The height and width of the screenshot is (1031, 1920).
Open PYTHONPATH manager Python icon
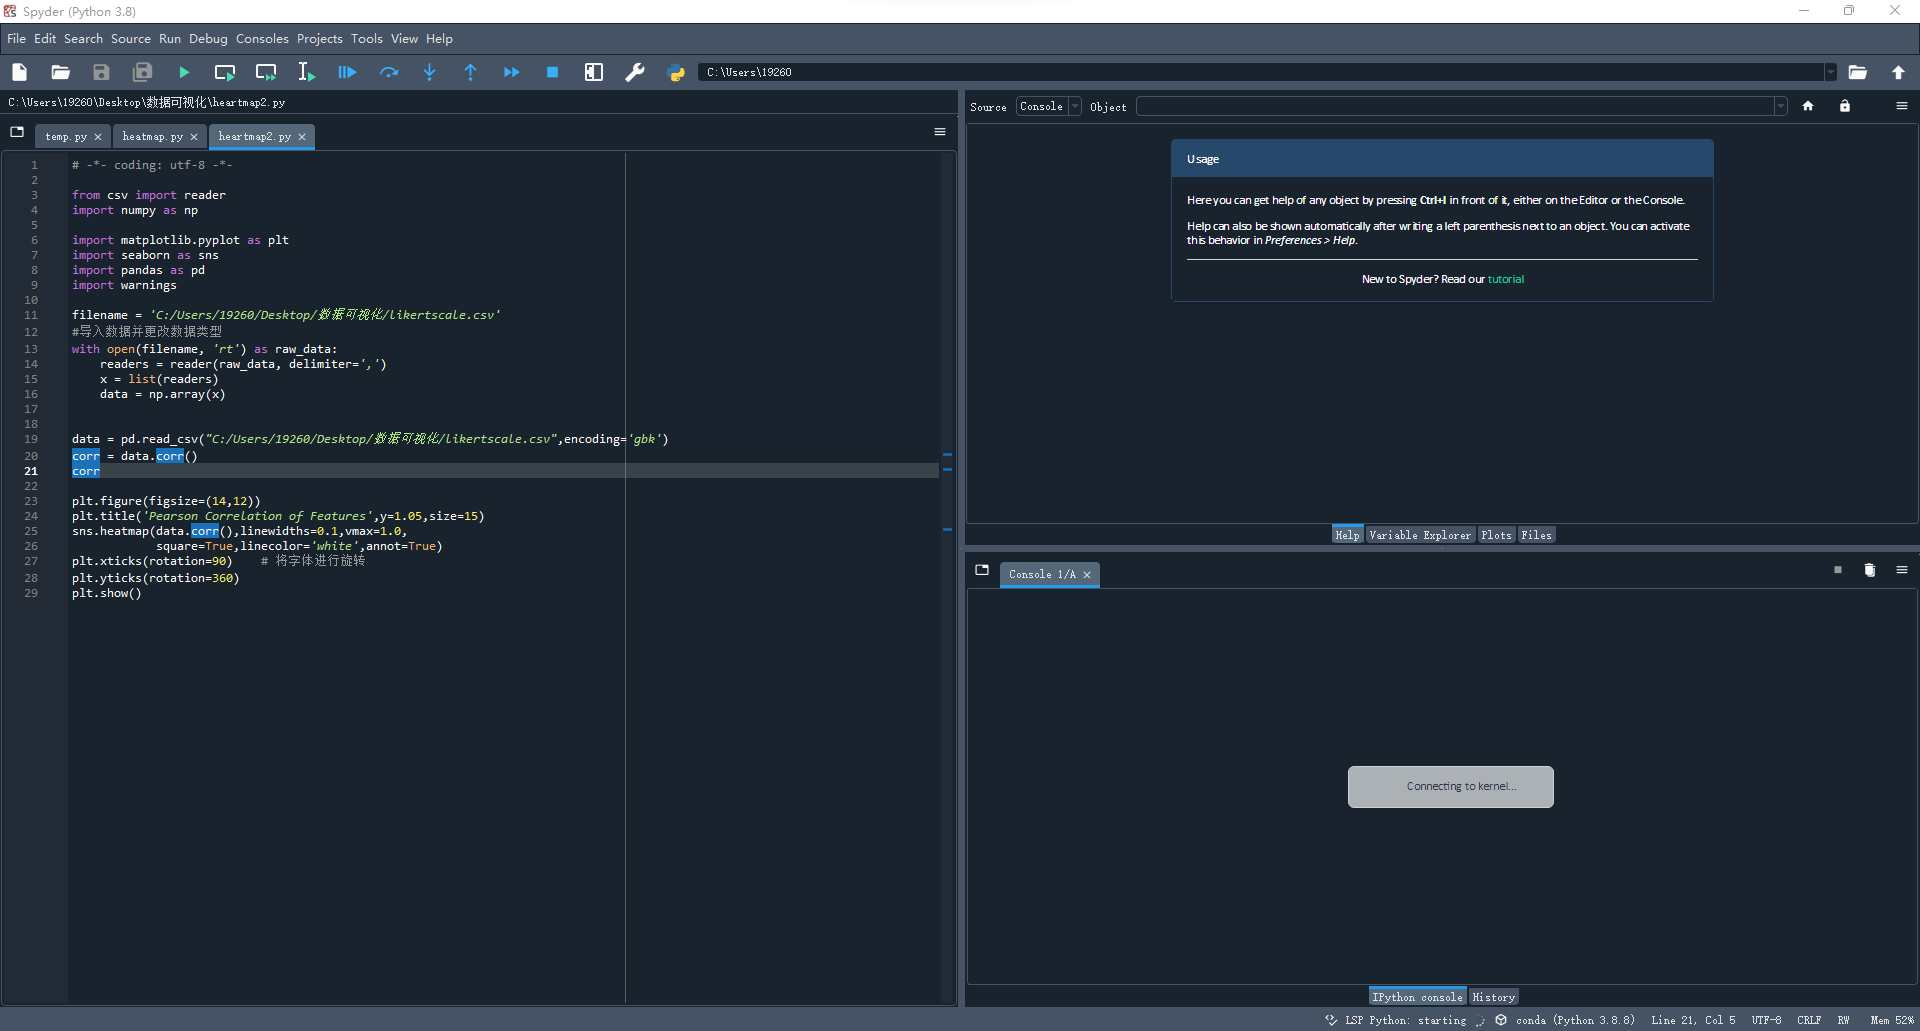676,72
